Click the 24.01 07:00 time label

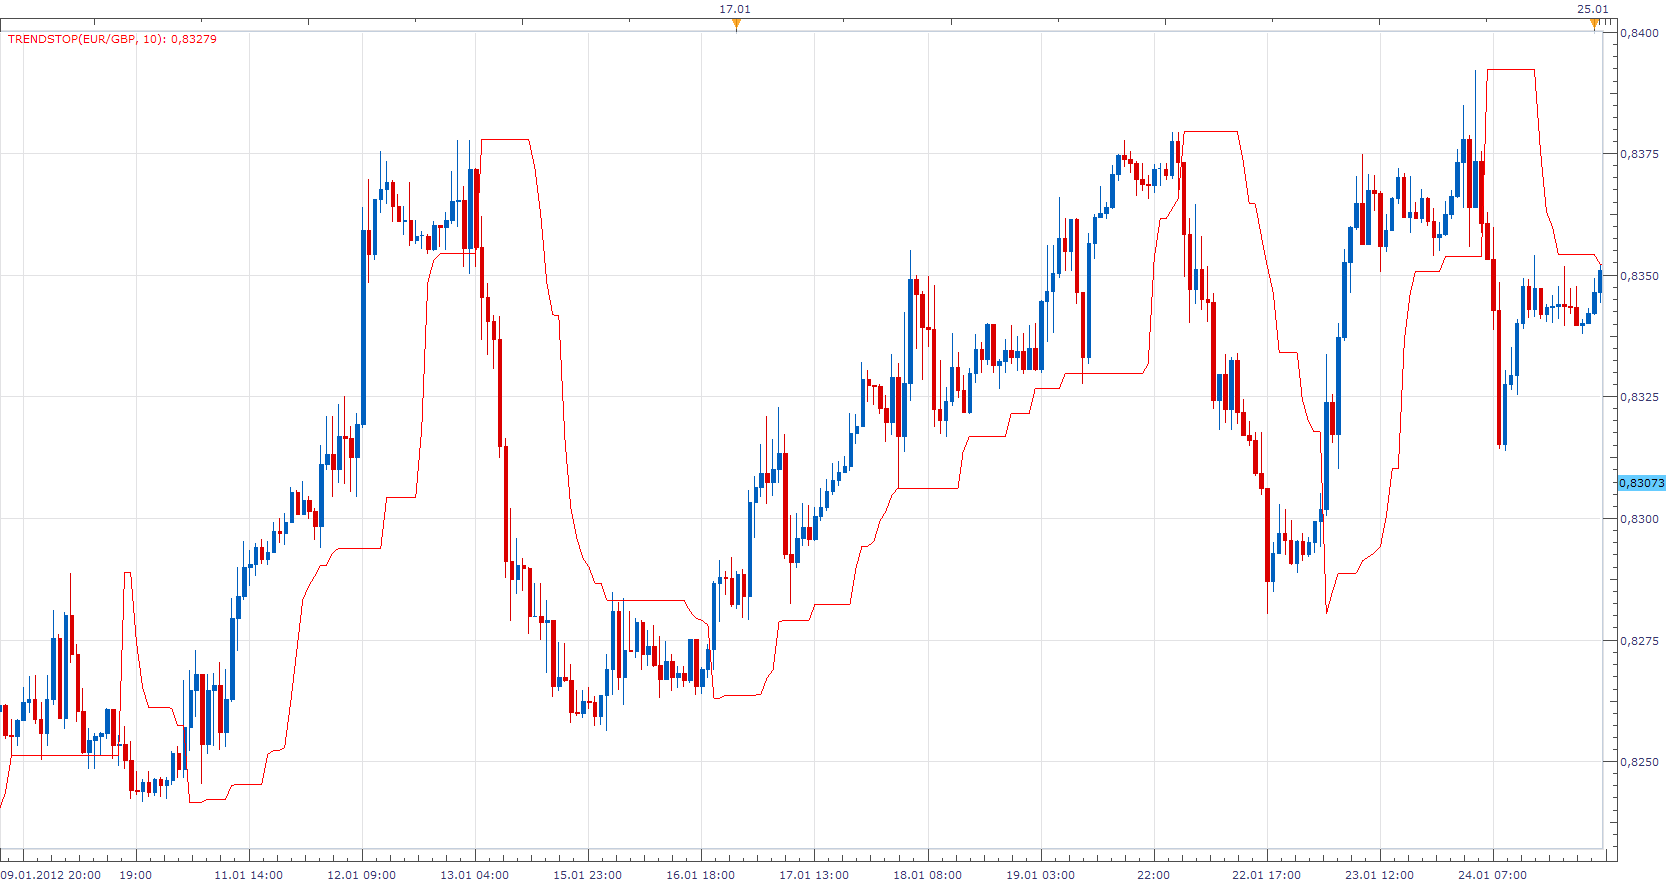[x=1492, y=875]
